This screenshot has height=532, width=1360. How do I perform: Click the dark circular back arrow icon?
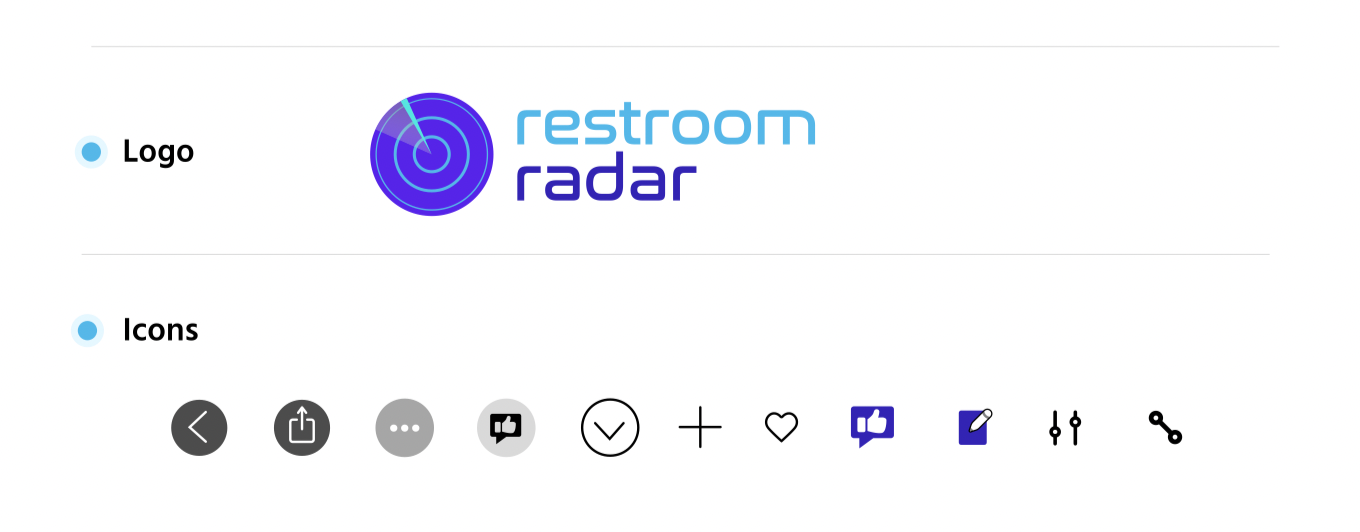click(x=199, y=428)
